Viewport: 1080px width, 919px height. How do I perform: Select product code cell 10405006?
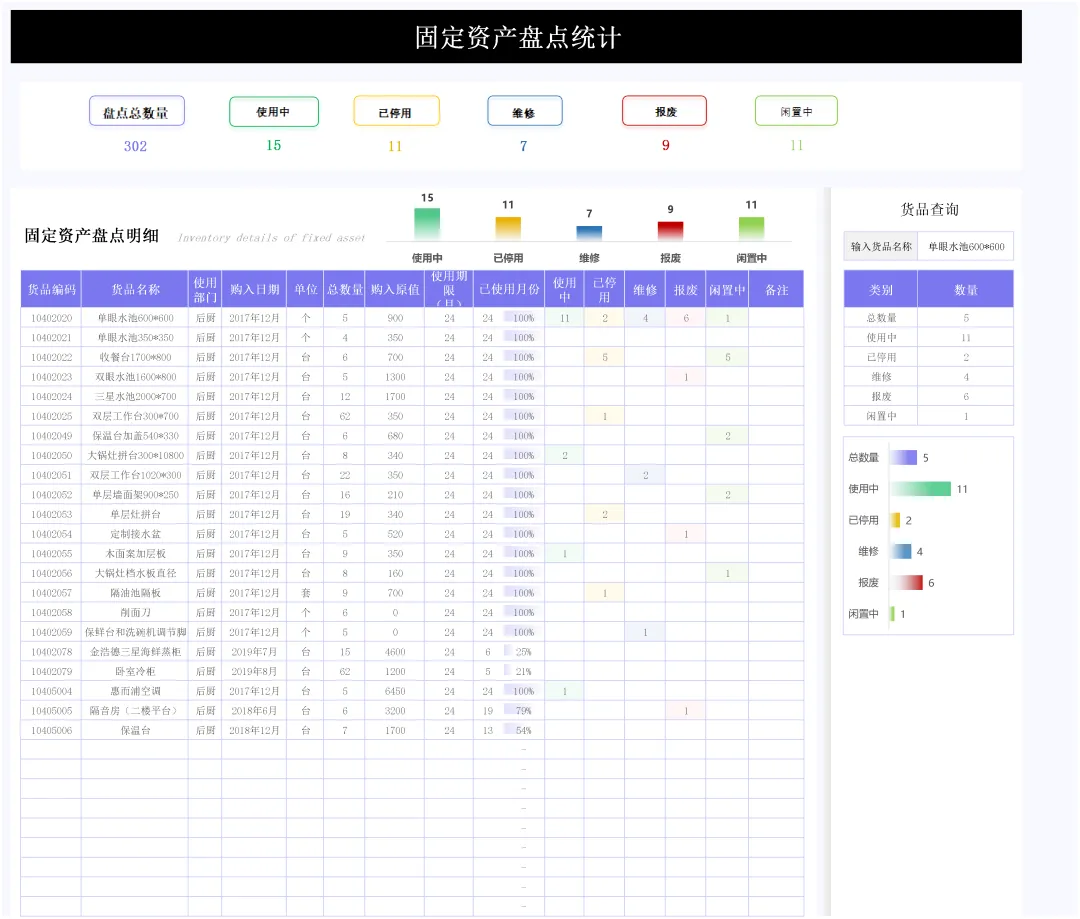(x=52, y=730)
